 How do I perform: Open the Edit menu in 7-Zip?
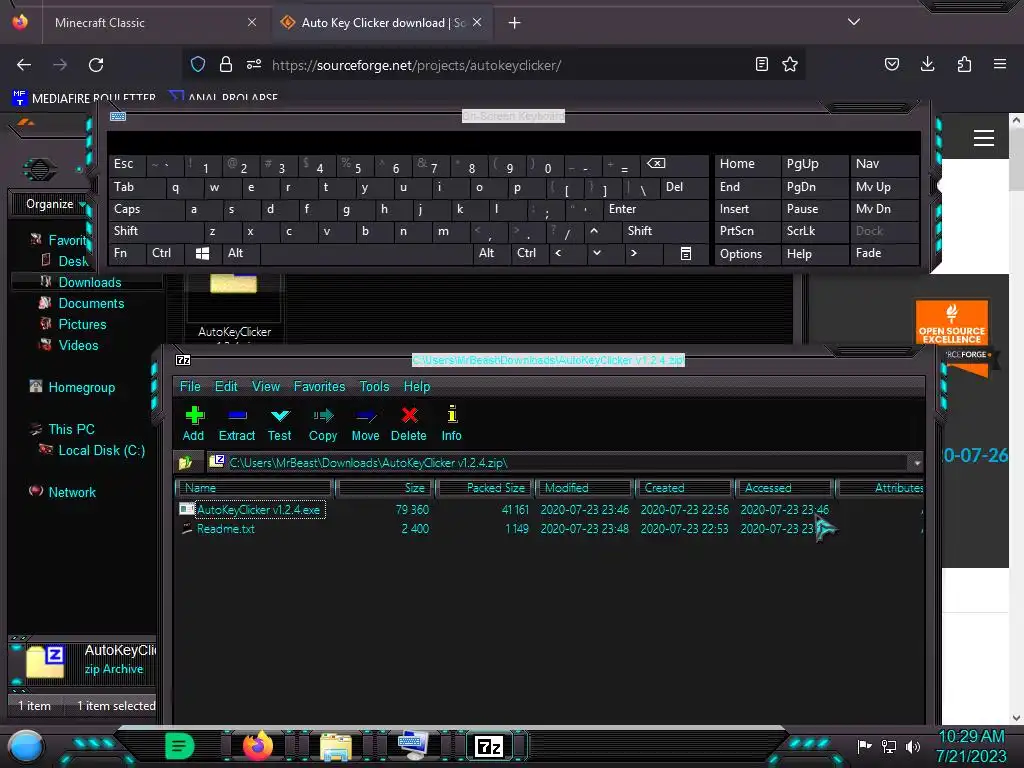pyautogui.click(x=226, y=387)
